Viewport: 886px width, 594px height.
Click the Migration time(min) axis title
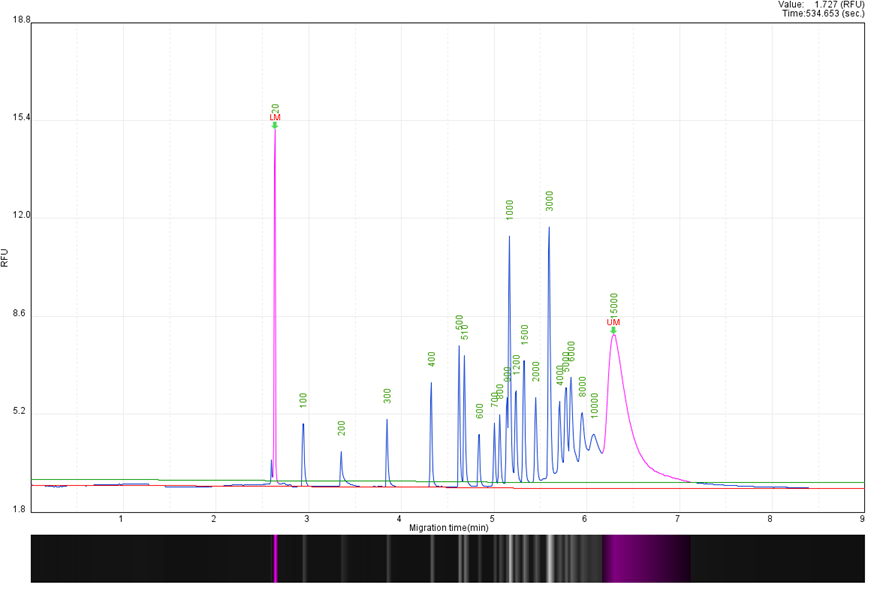(448, 527)
